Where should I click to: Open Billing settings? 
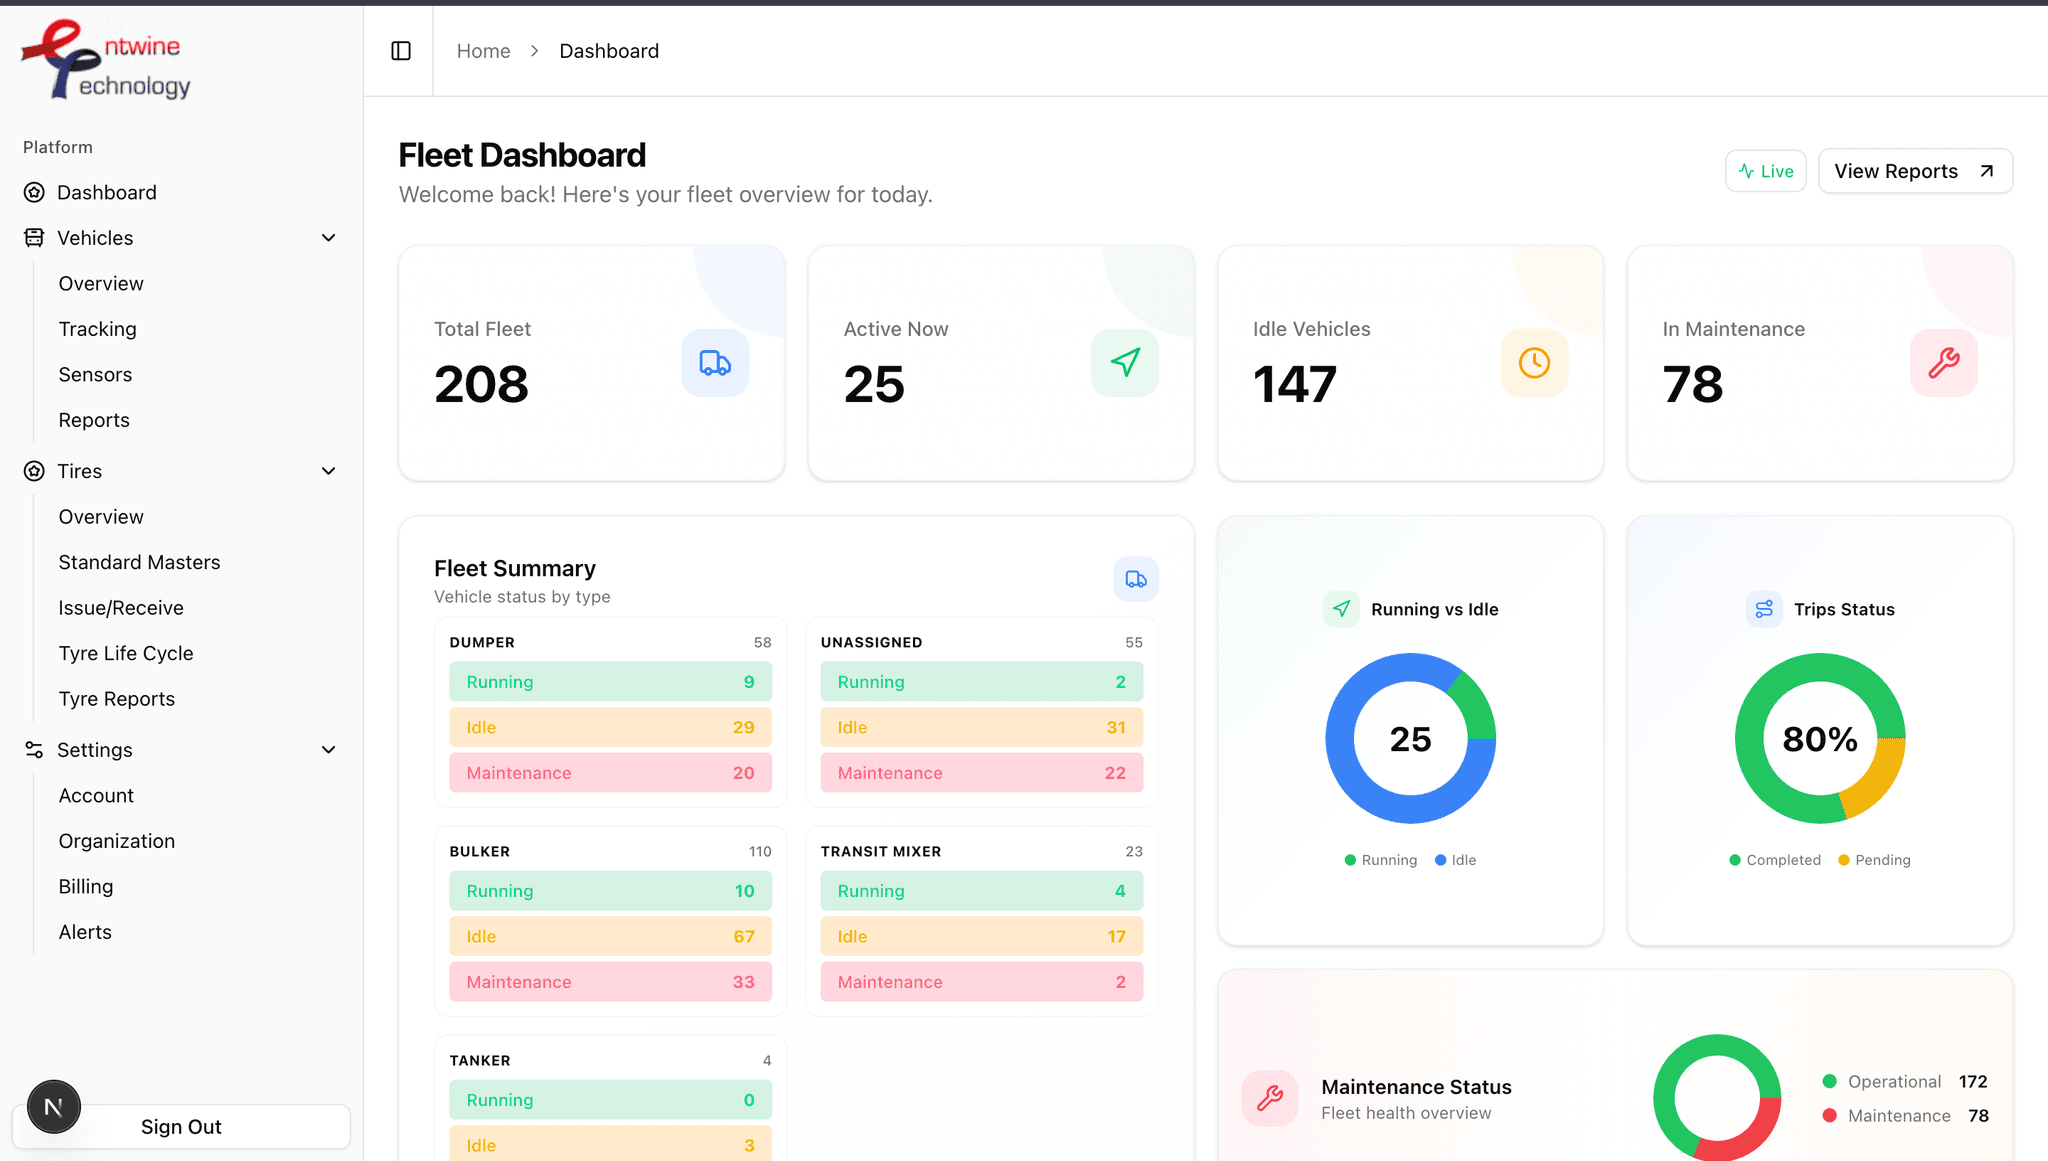click(x=85, y=887)
